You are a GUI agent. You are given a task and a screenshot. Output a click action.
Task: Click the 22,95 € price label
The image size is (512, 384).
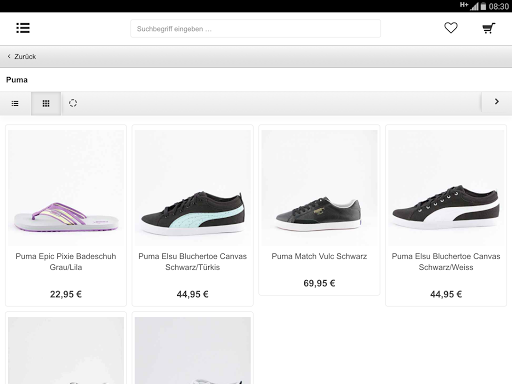66,294
